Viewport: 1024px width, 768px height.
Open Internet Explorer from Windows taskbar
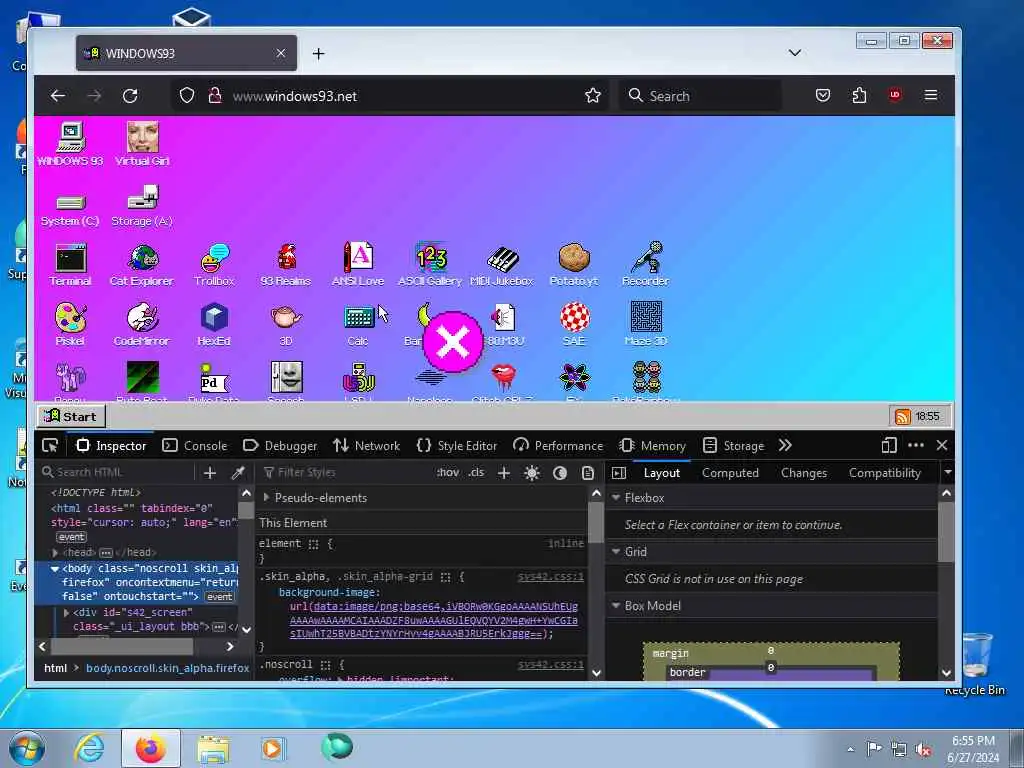88,748
